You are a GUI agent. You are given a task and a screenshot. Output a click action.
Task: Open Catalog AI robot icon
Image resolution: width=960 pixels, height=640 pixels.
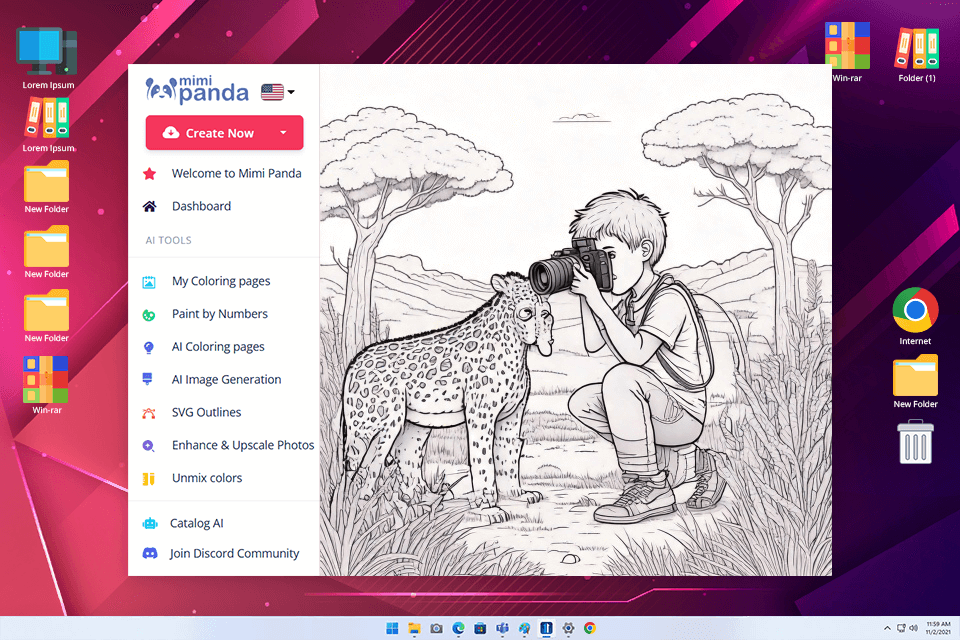click(150, 524)
